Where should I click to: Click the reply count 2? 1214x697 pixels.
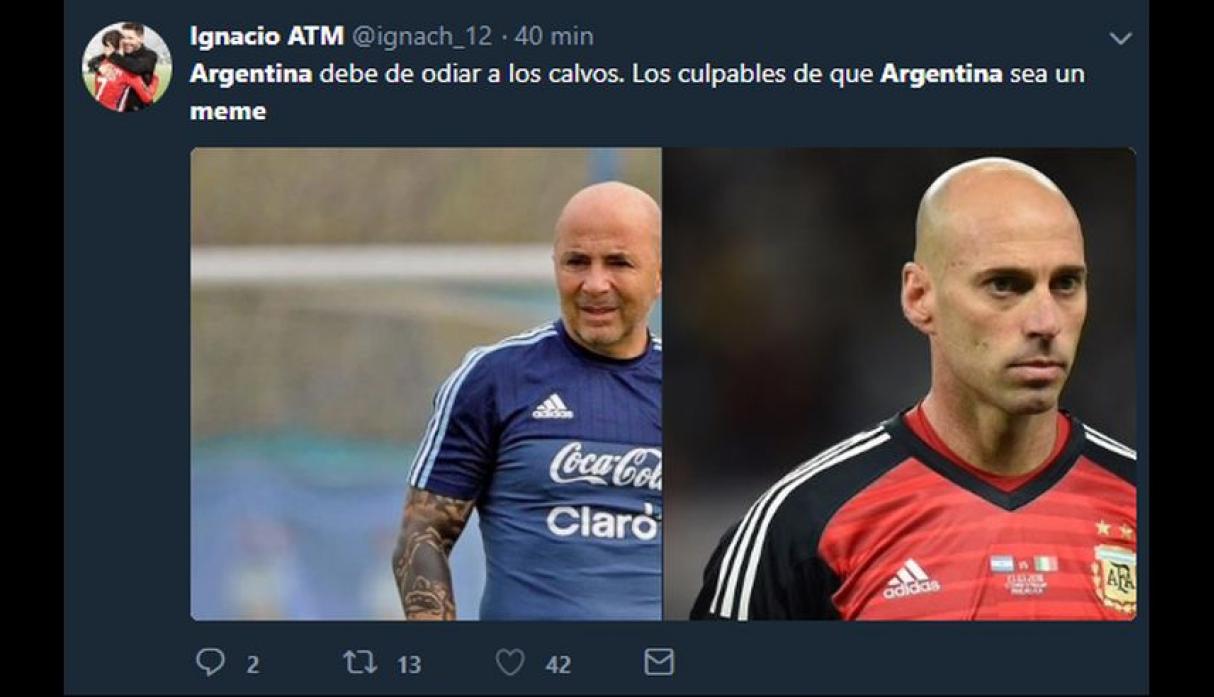[253, 665]
